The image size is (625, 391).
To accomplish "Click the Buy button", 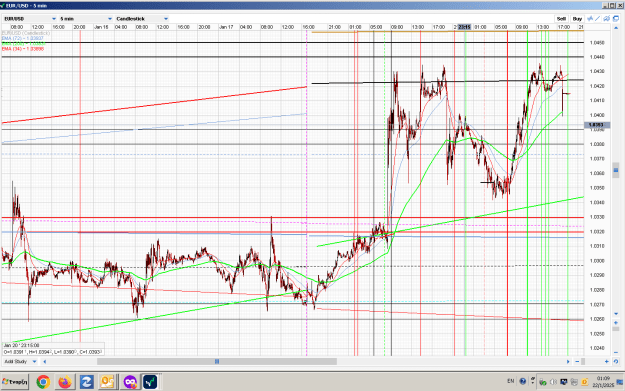I will 577,19.
